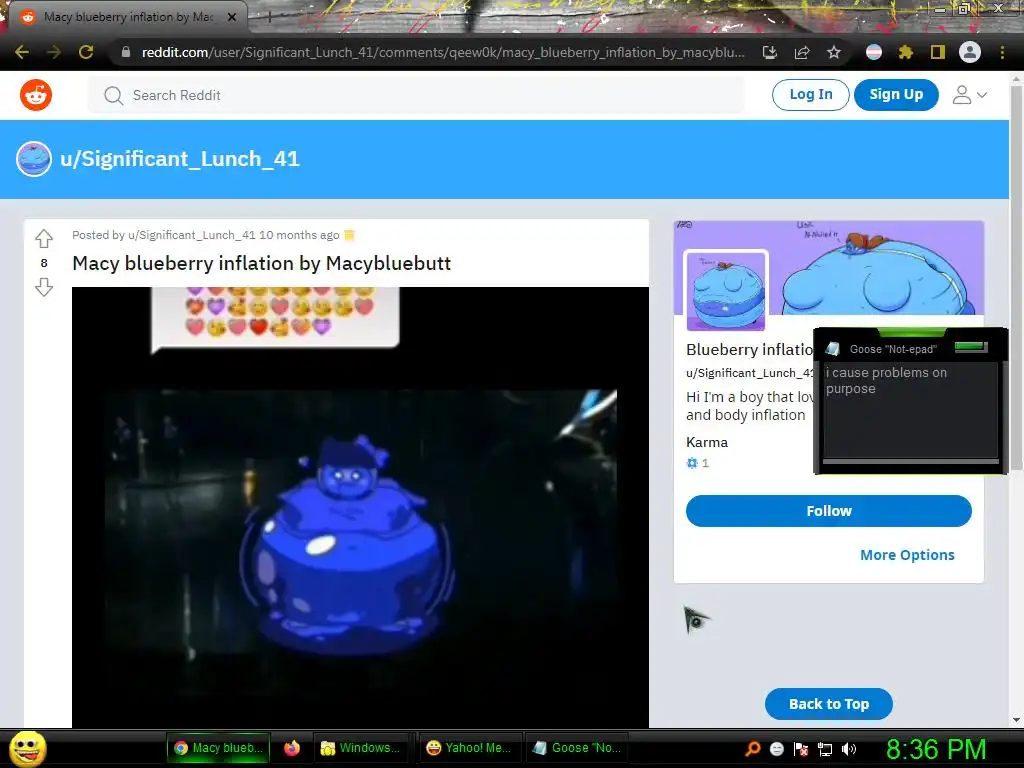1024x768 pixels.
Task: Click the lock site info icon
Action: 126,52
